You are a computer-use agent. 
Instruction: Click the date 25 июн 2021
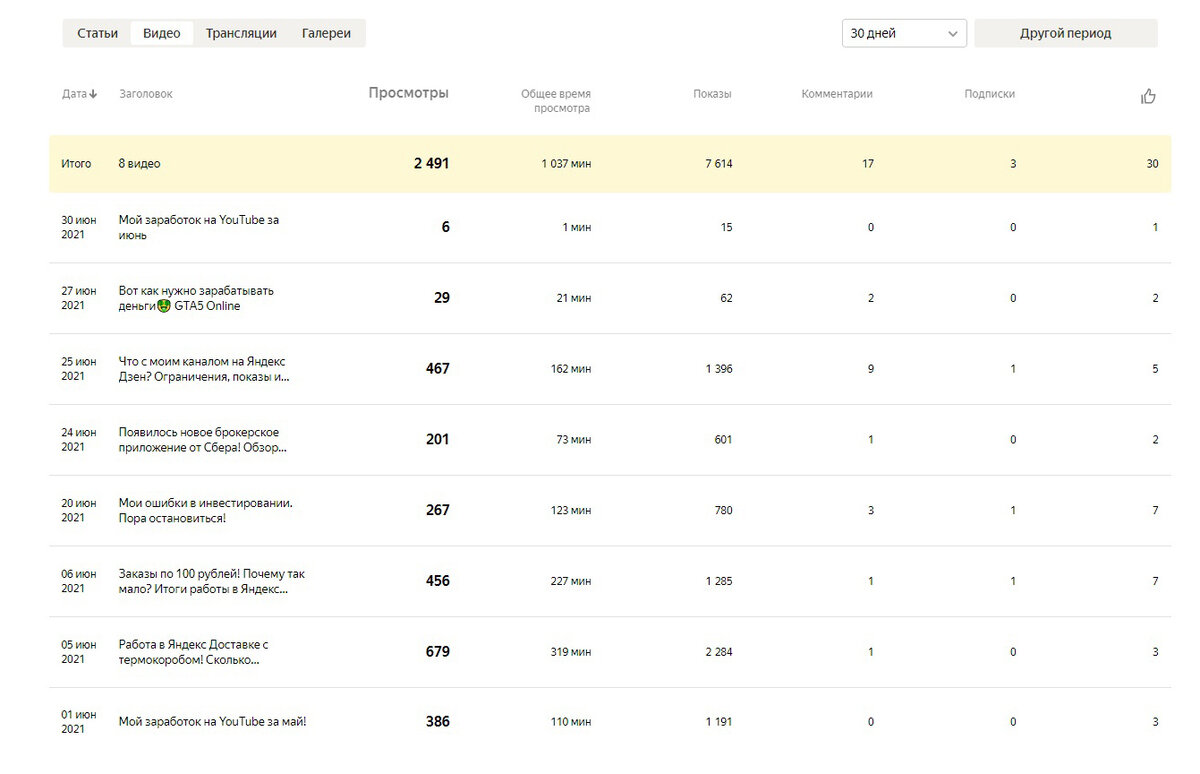tap(79, 369)
